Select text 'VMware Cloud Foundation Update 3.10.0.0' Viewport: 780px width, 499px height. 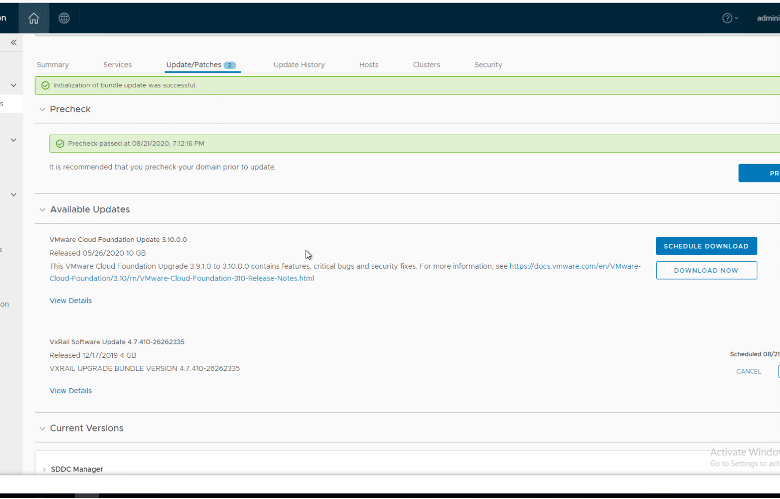point(118,240)
